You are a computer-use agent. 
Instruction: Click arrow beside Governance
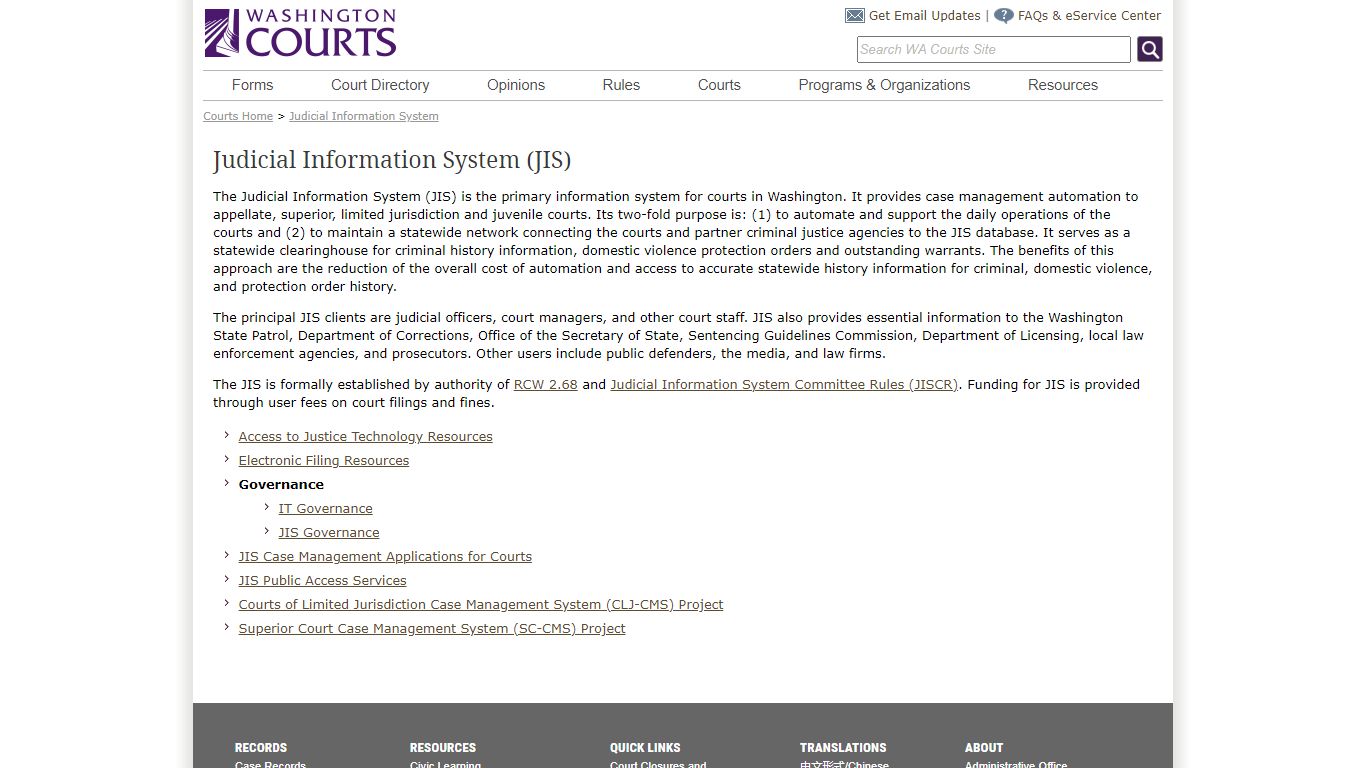(x=227, y=482)
